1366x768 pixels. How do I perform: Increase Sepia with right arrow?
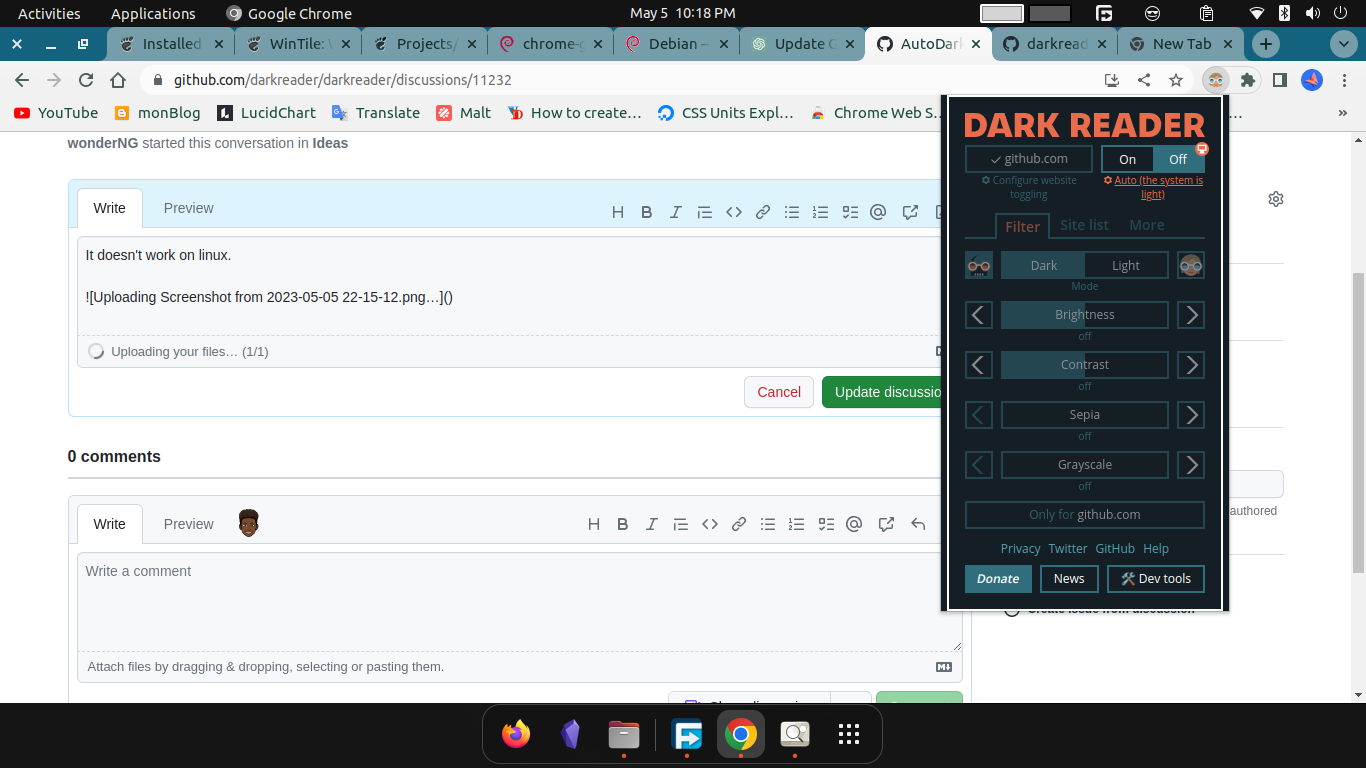(1191, 415)
